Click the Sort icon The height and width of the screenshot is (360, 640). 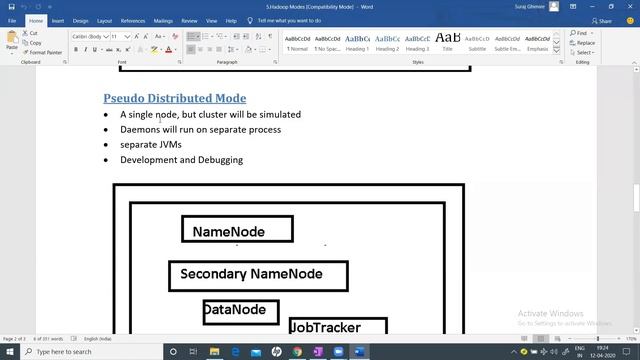[x=258, y=37]
